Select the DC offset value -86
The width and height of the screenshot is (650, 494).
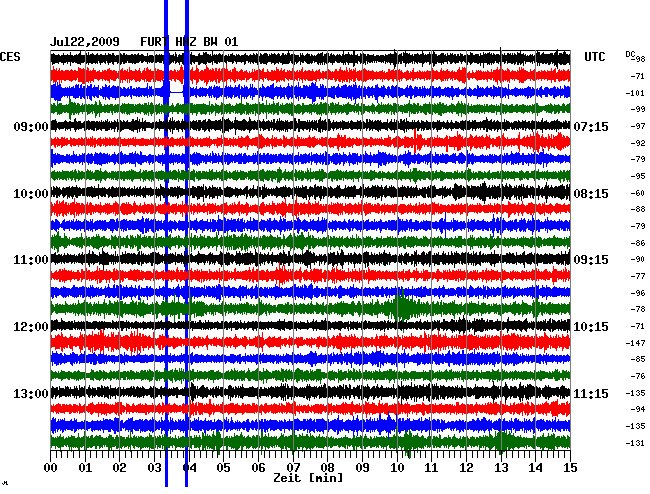tap(638, 243)
